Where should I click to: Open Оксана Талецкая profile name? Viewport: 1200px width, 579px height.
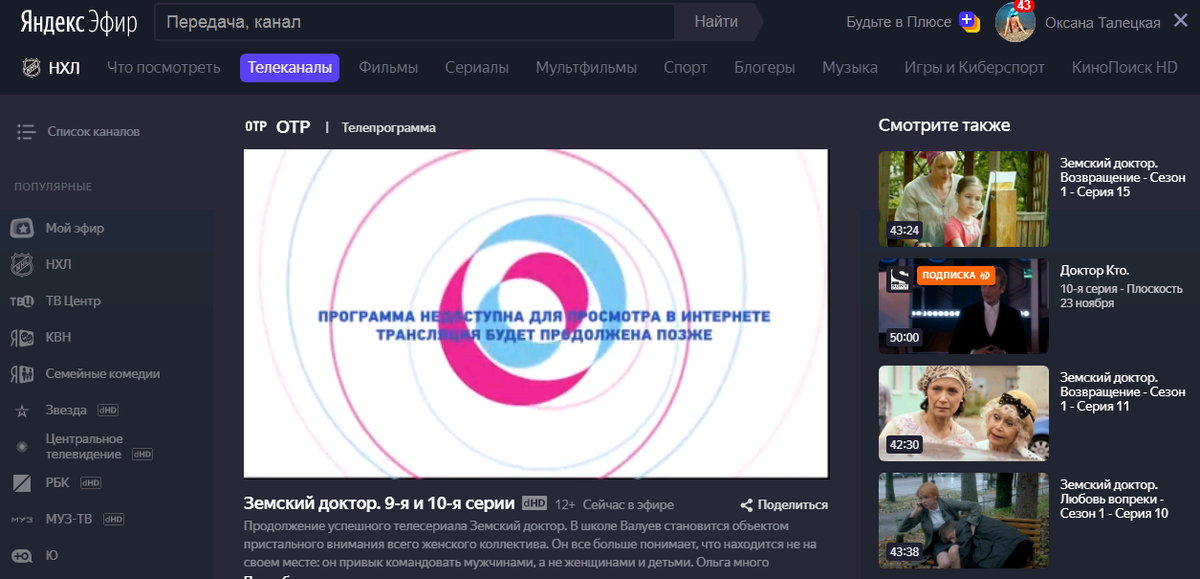tap(1102, 22)
